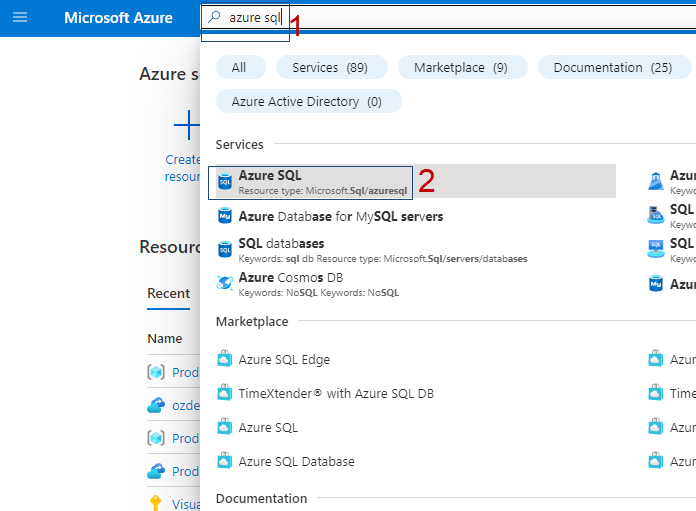Viewport: 696px width, 511px height.
Task: Click the Azure SQL marketplace bag icon
Action: click(225, 427)
